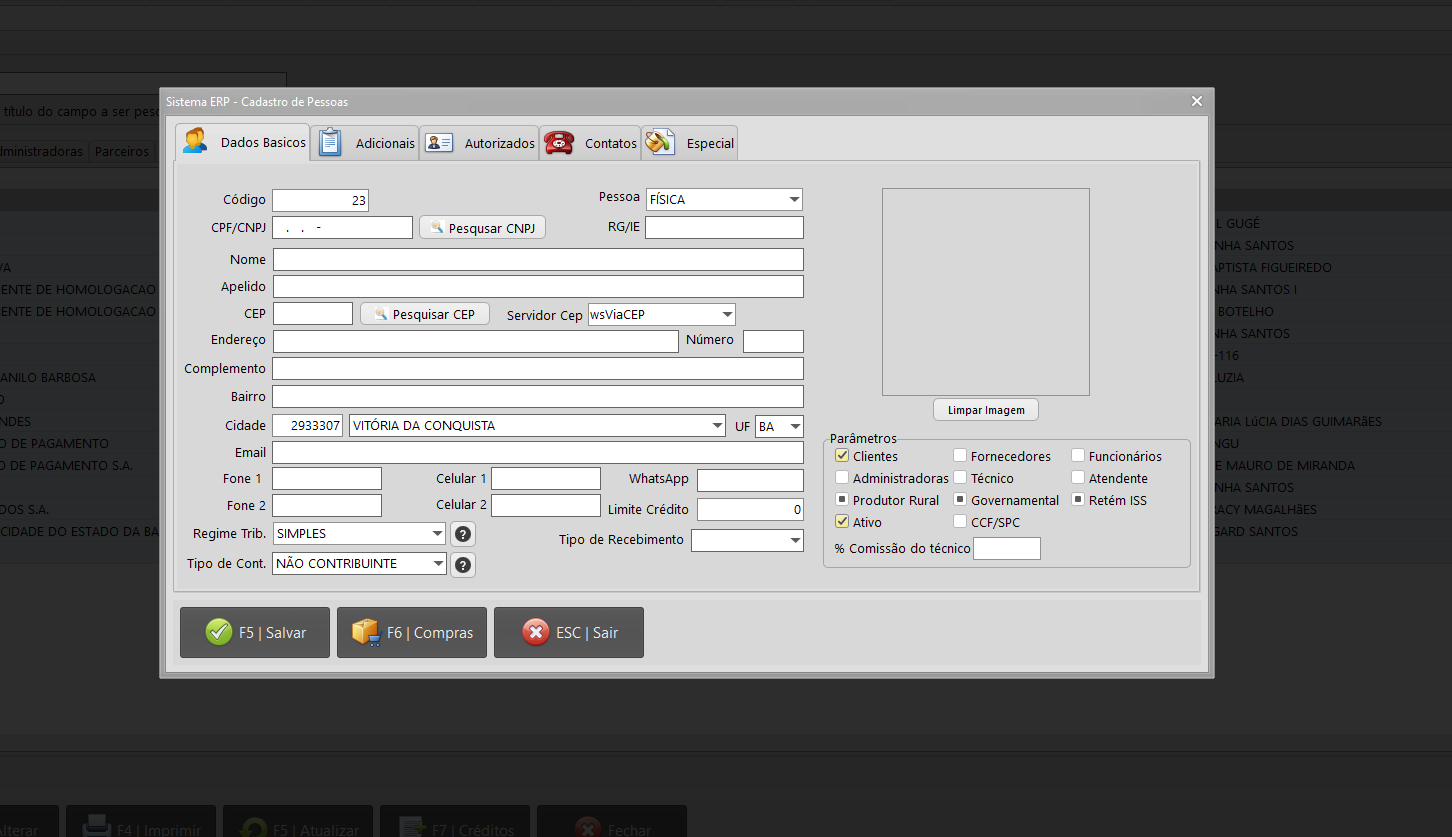Image resolution: width=1452 pixels, height=837 pixels.
Task: Switch to the Dados Basicos tab
Action: [243, 143]
